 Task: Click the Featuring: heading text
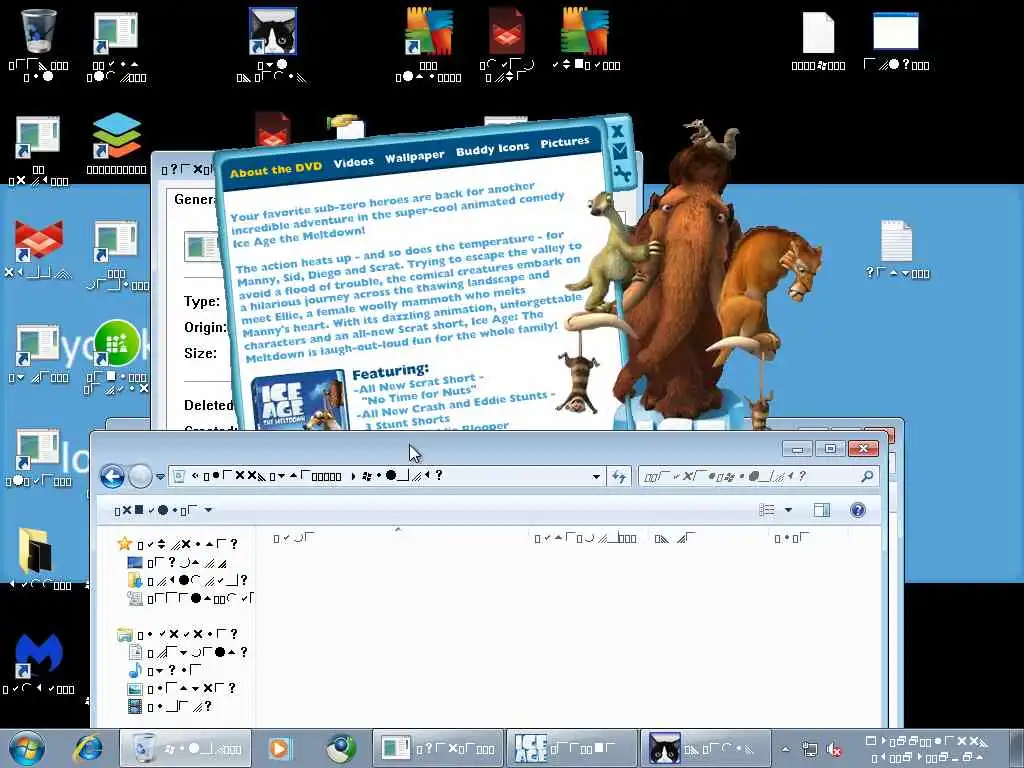[x=391, y=371]
